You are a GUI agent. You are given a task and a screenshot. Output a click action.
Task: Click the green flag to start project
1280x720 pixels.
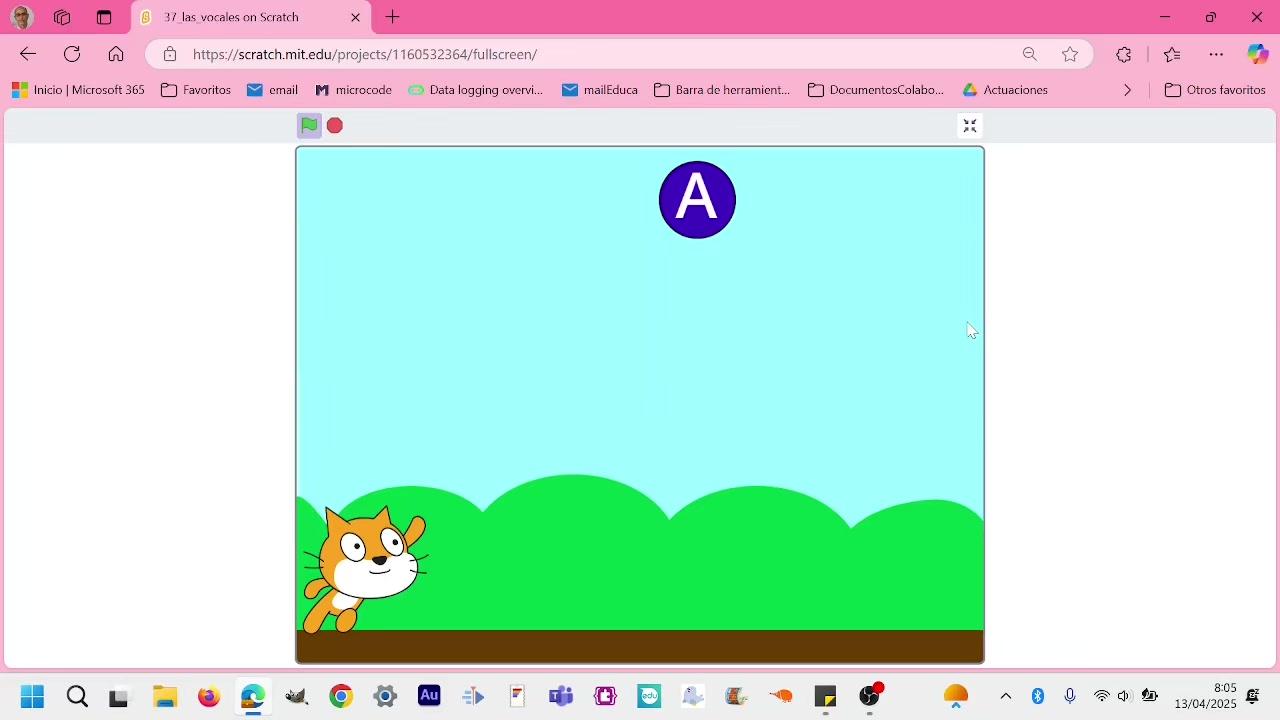[x=309, y=125]
